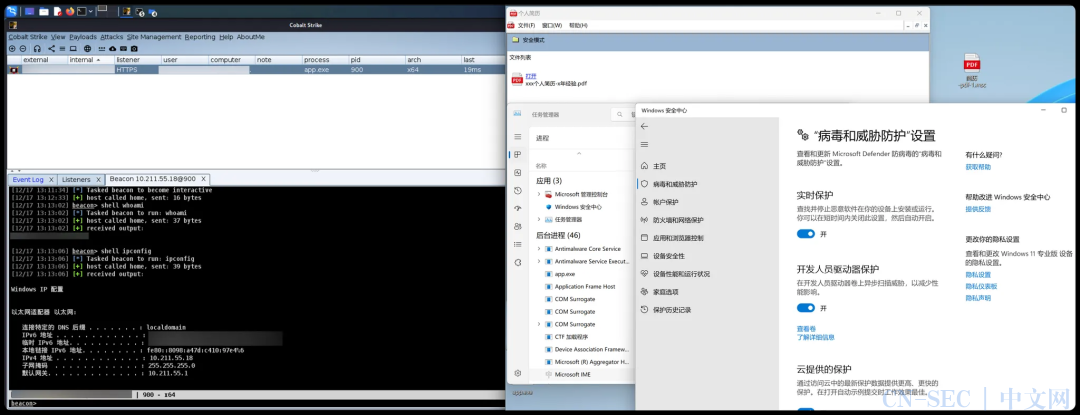
Task: Click the Task Manager search box
Action: point(623,114)
